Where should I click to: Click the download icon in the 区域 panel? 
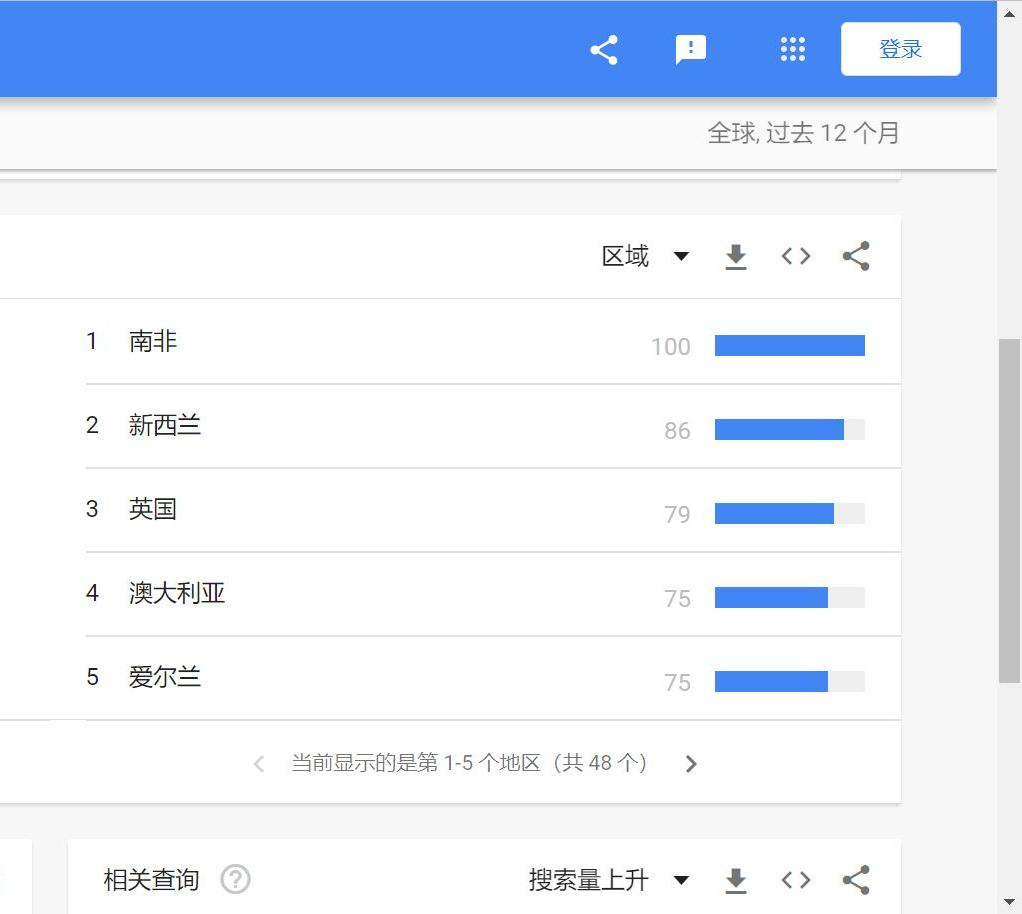click(x=736, y=256)
